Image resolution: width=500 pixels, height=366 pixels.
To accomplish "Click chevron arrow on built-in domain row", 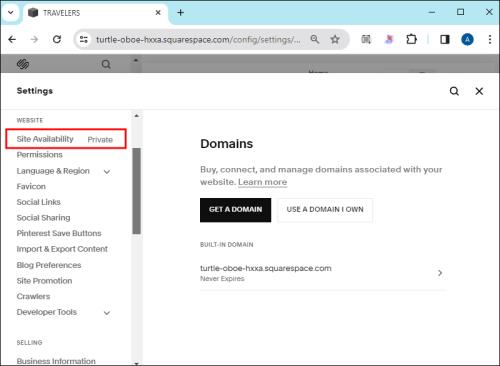I will [x=440, y=273].
